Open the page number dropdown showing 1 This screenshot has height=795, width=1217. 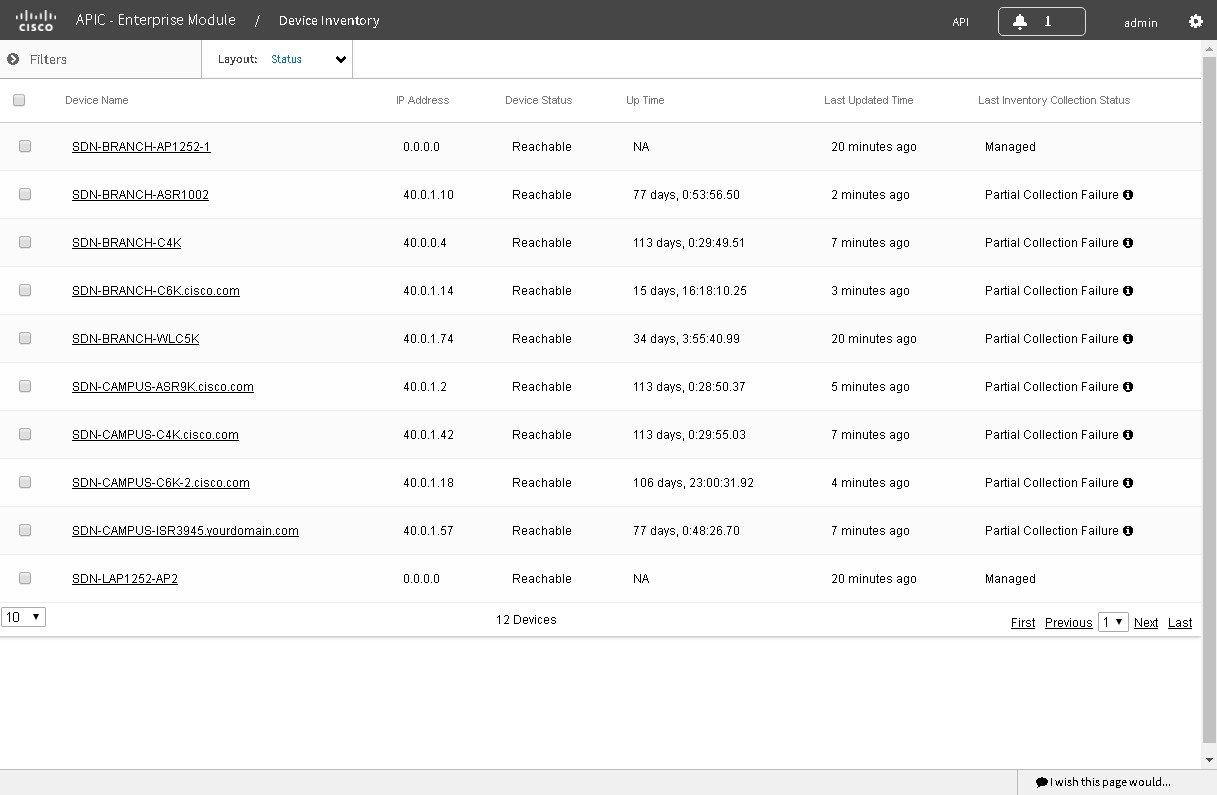[1113, 622]
